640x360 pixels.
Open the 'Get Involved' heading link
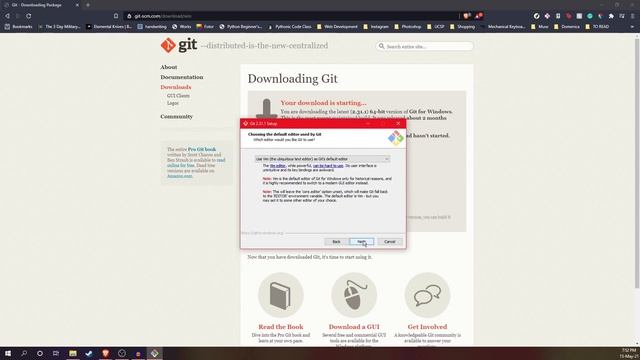tap(427, 327)
